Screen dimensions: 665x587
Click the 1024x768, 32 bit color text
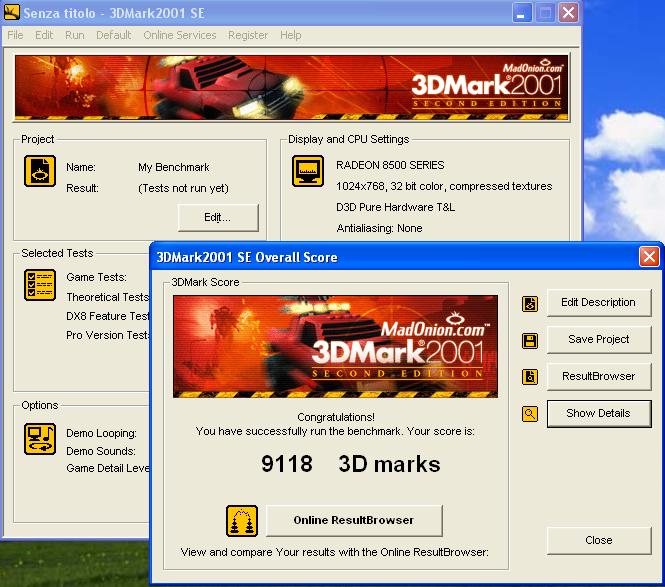point(444,186)
